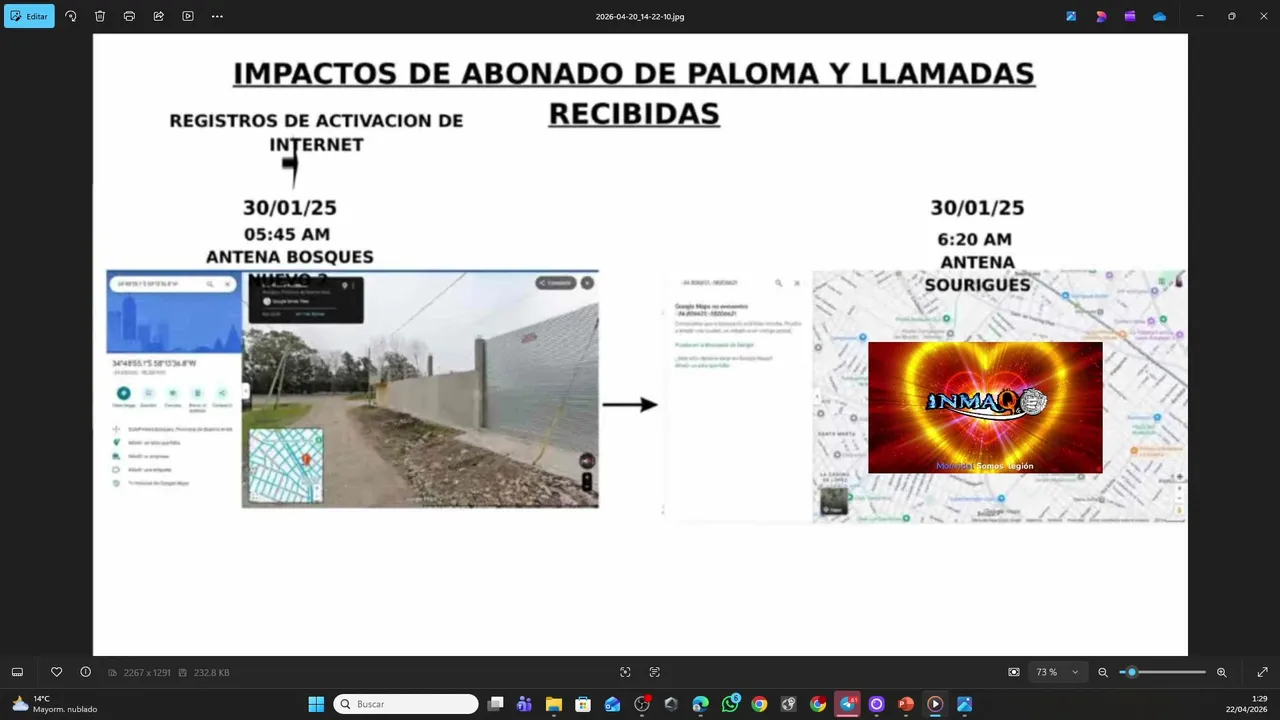The height and width of the screenshot is (720, 1280).
Task: Start the slideshow icon
Action: pyautogui.click(x=187, y=16)
